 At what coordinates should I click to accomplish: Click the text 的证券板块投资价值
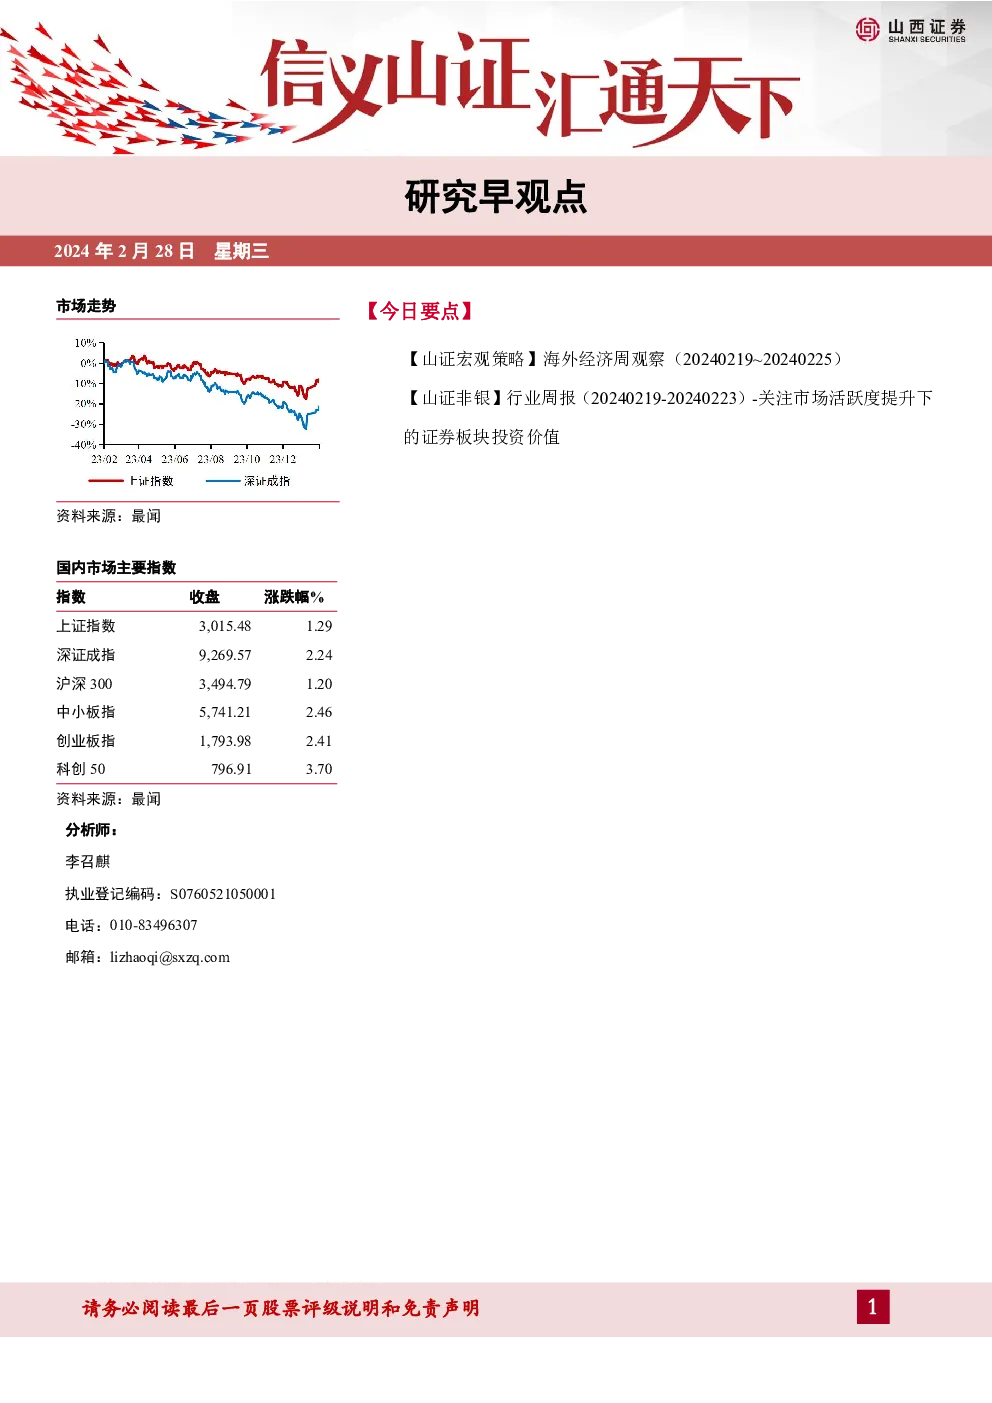click(x=482, y=437)
